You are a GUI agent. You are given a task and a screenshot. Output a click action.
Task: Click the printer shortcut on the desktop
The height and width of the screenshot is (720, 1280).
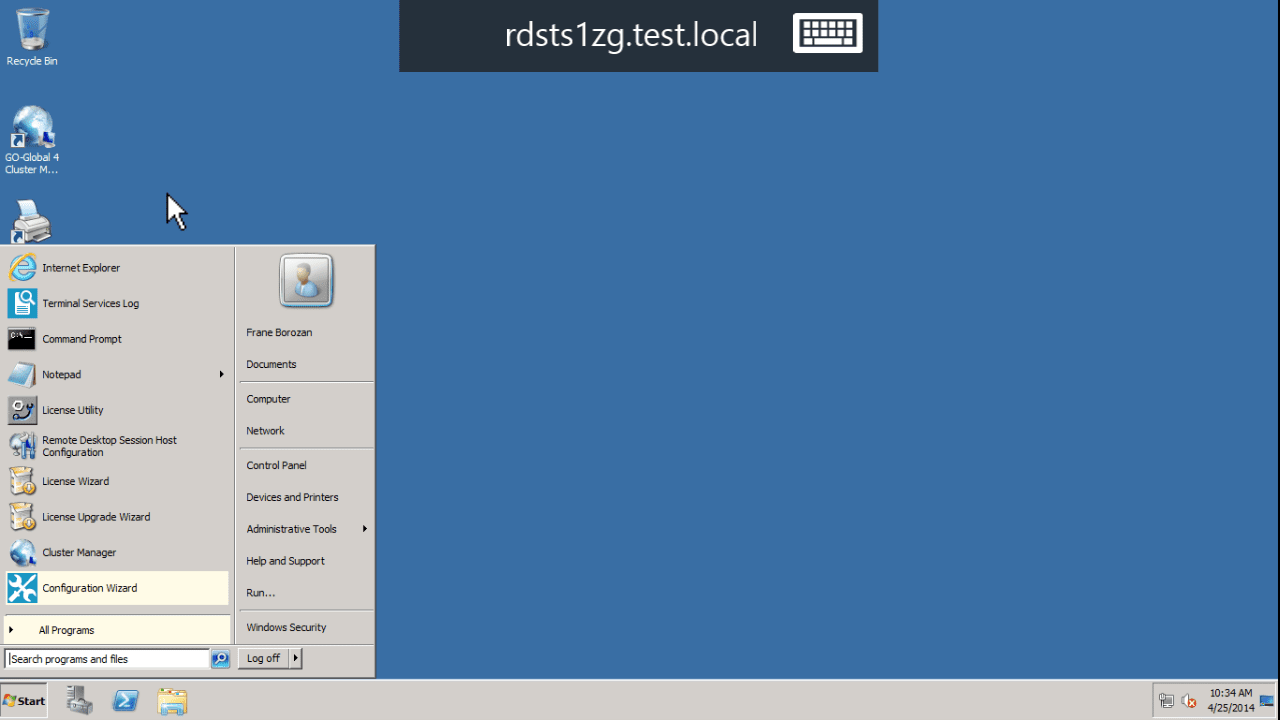click(x=31, y=221)
